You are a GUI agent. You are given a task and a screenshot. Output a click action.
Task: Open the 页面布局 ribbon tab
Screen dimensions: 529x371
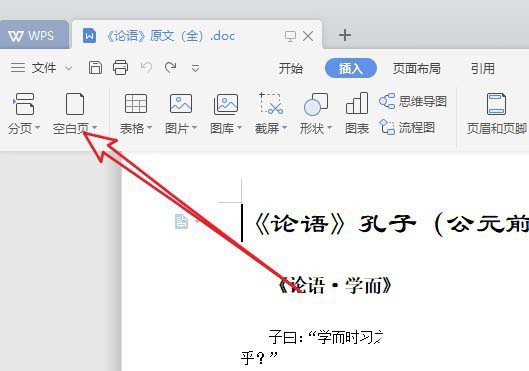417,68
